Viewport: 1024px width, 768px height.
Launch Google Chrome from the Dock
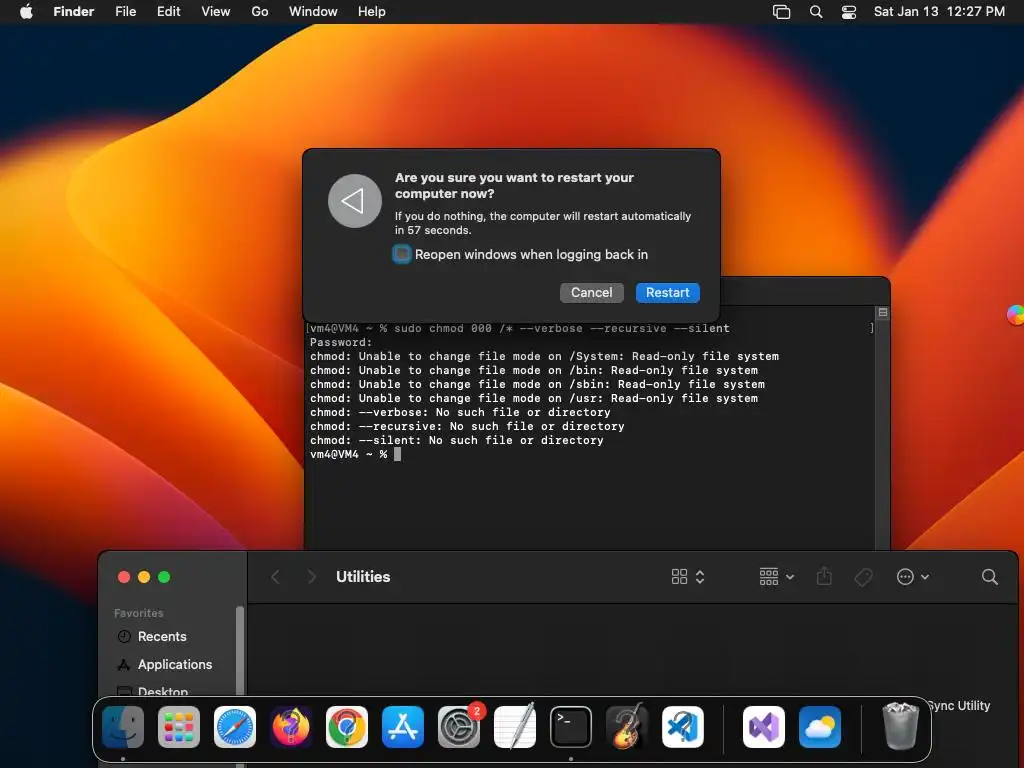point(347,727)
